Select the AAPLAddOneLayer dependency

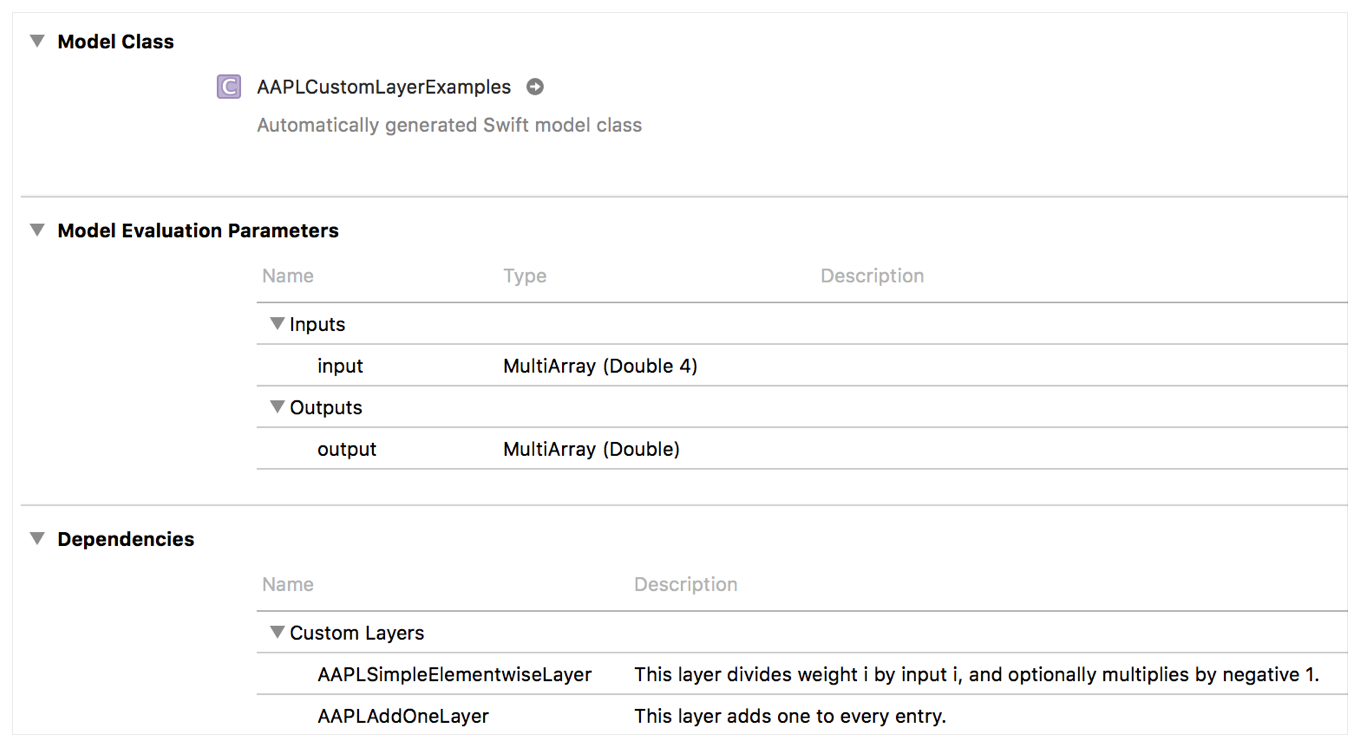(403, 716)
